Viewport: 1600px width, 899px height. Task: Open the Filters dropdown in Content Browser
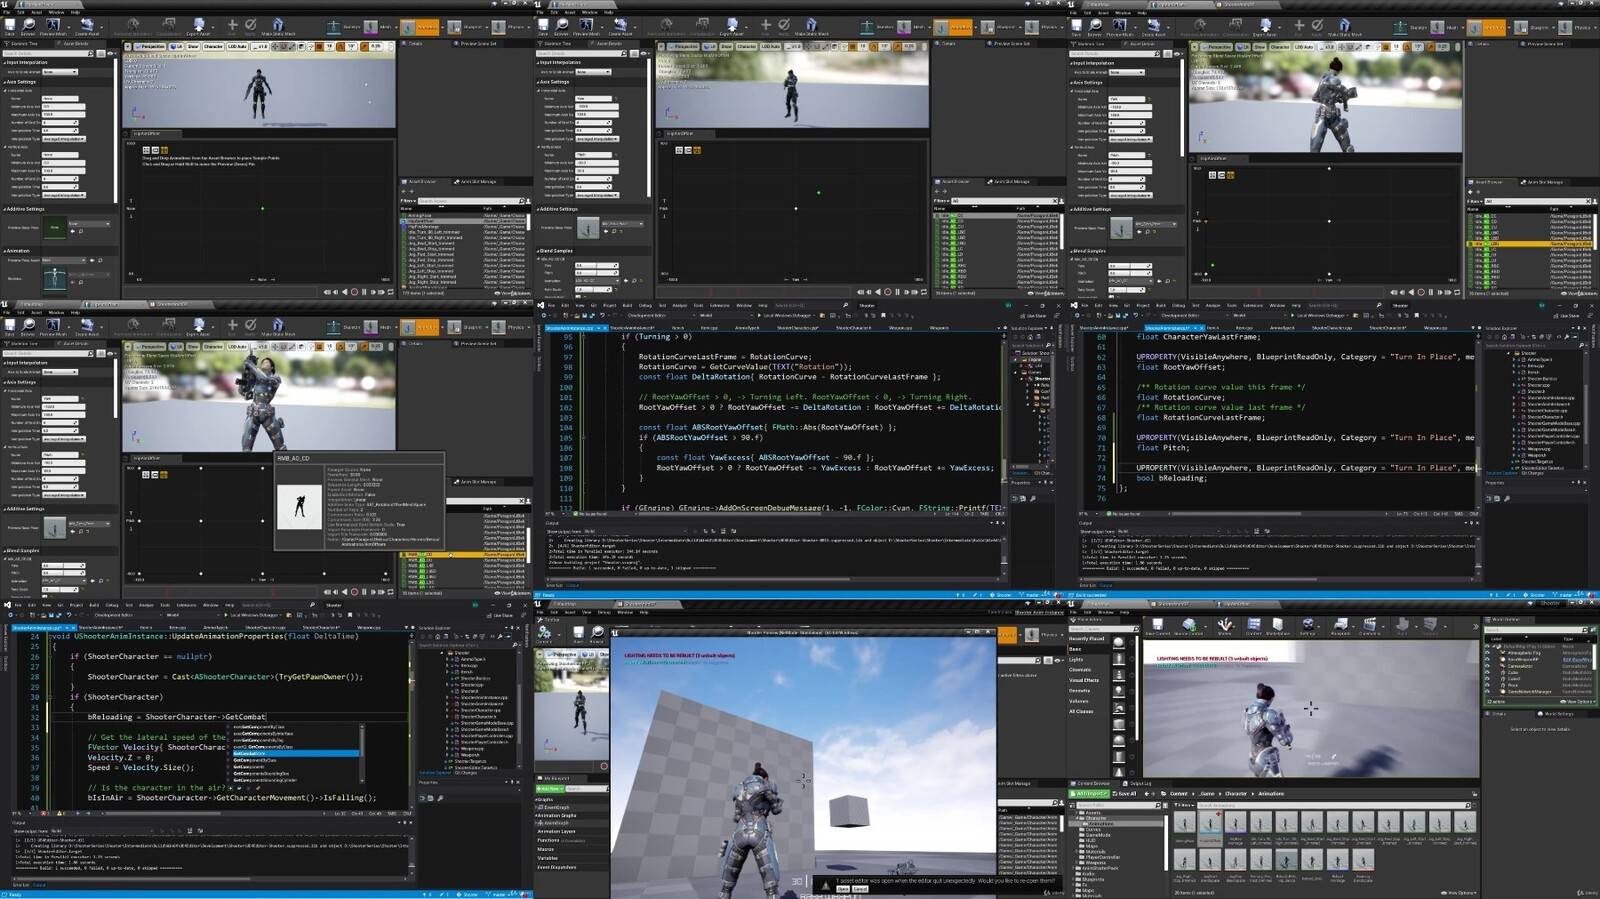[x=1183, y=805]
